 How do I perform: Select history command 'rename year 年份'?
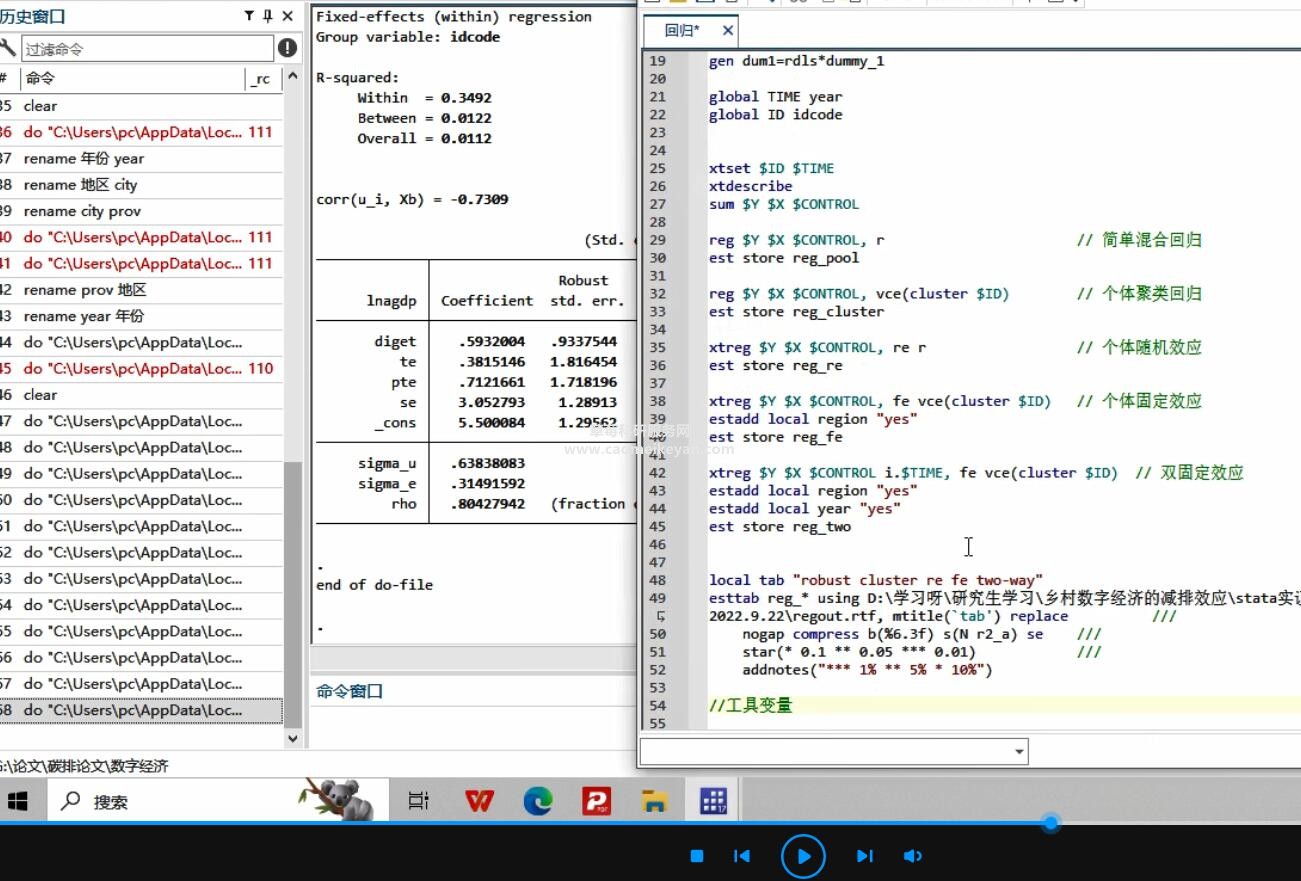84,316
